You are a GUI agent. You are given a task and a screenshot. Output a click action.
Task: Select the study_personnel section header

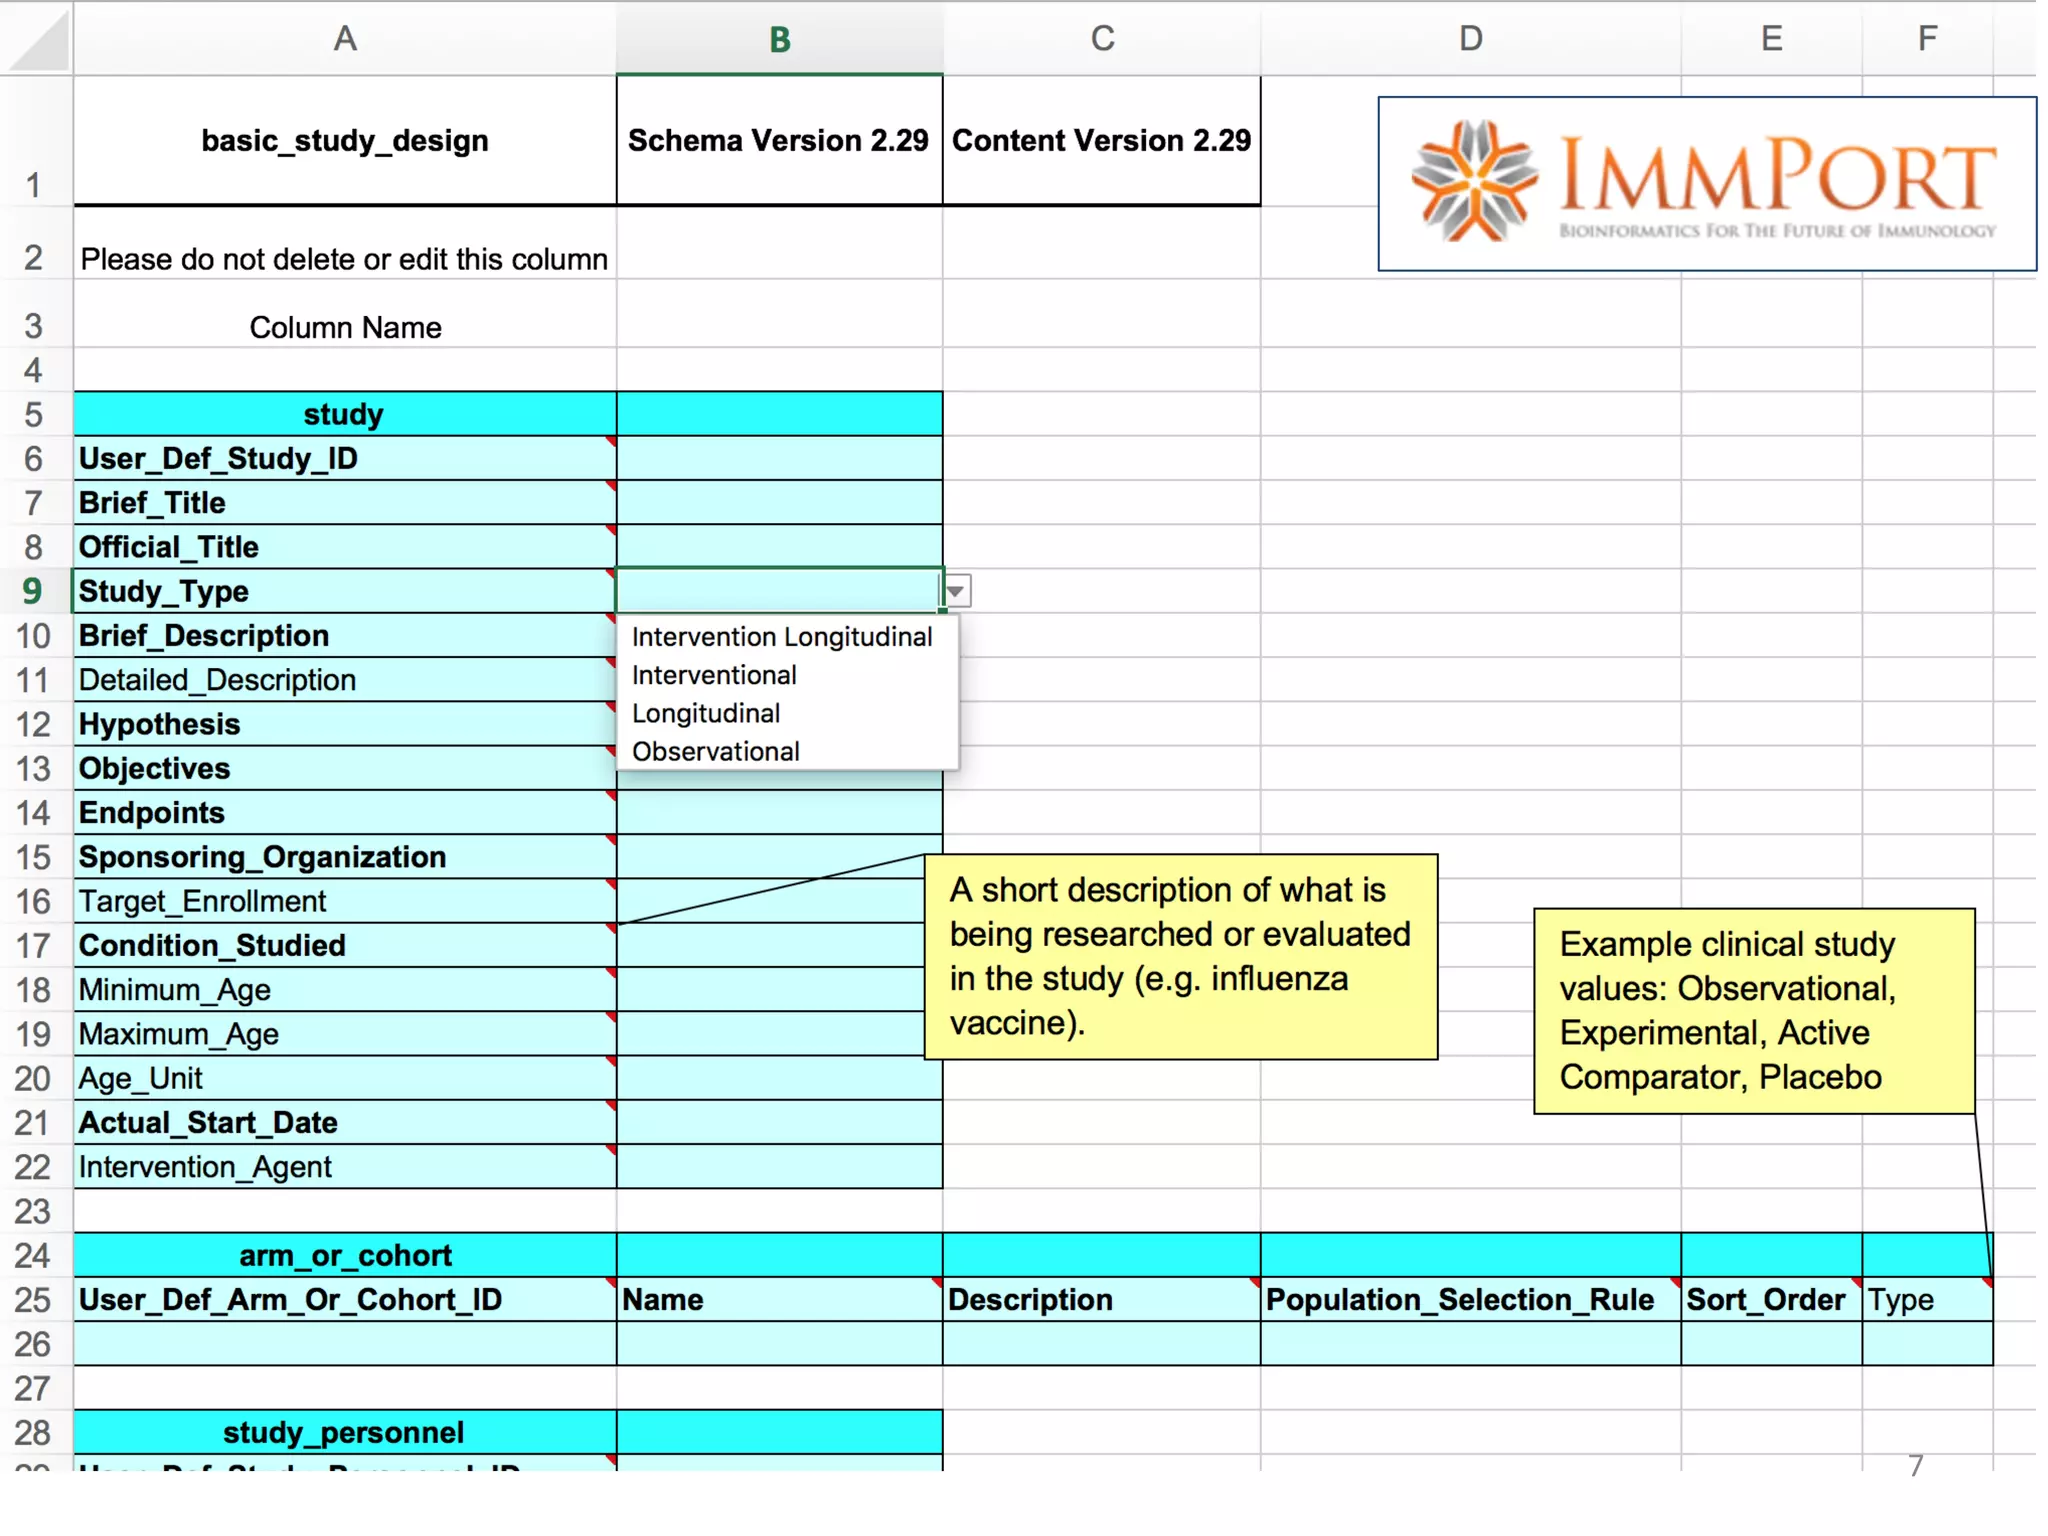click(344, 1432)
